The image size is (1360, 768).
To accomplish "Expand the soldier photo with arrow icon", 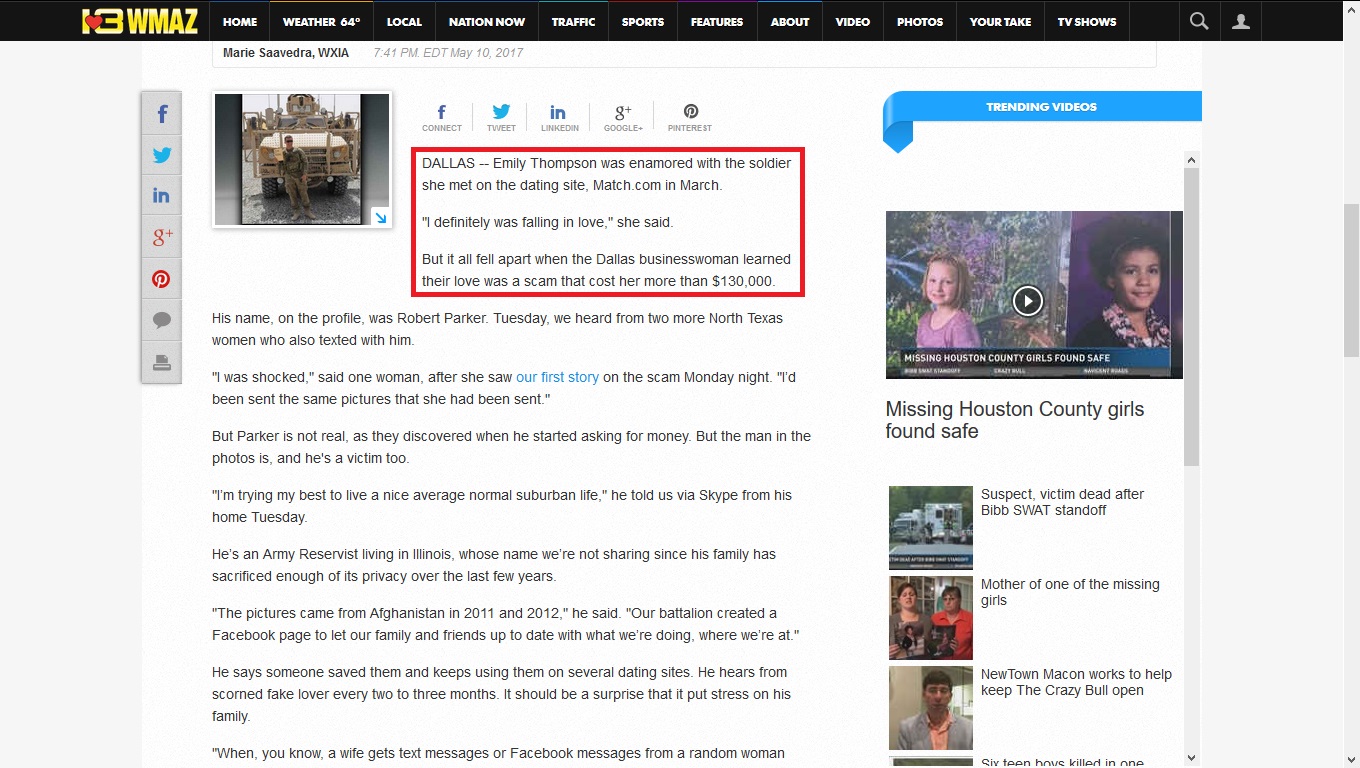I will pyautogui.click(x=380, y=216).
